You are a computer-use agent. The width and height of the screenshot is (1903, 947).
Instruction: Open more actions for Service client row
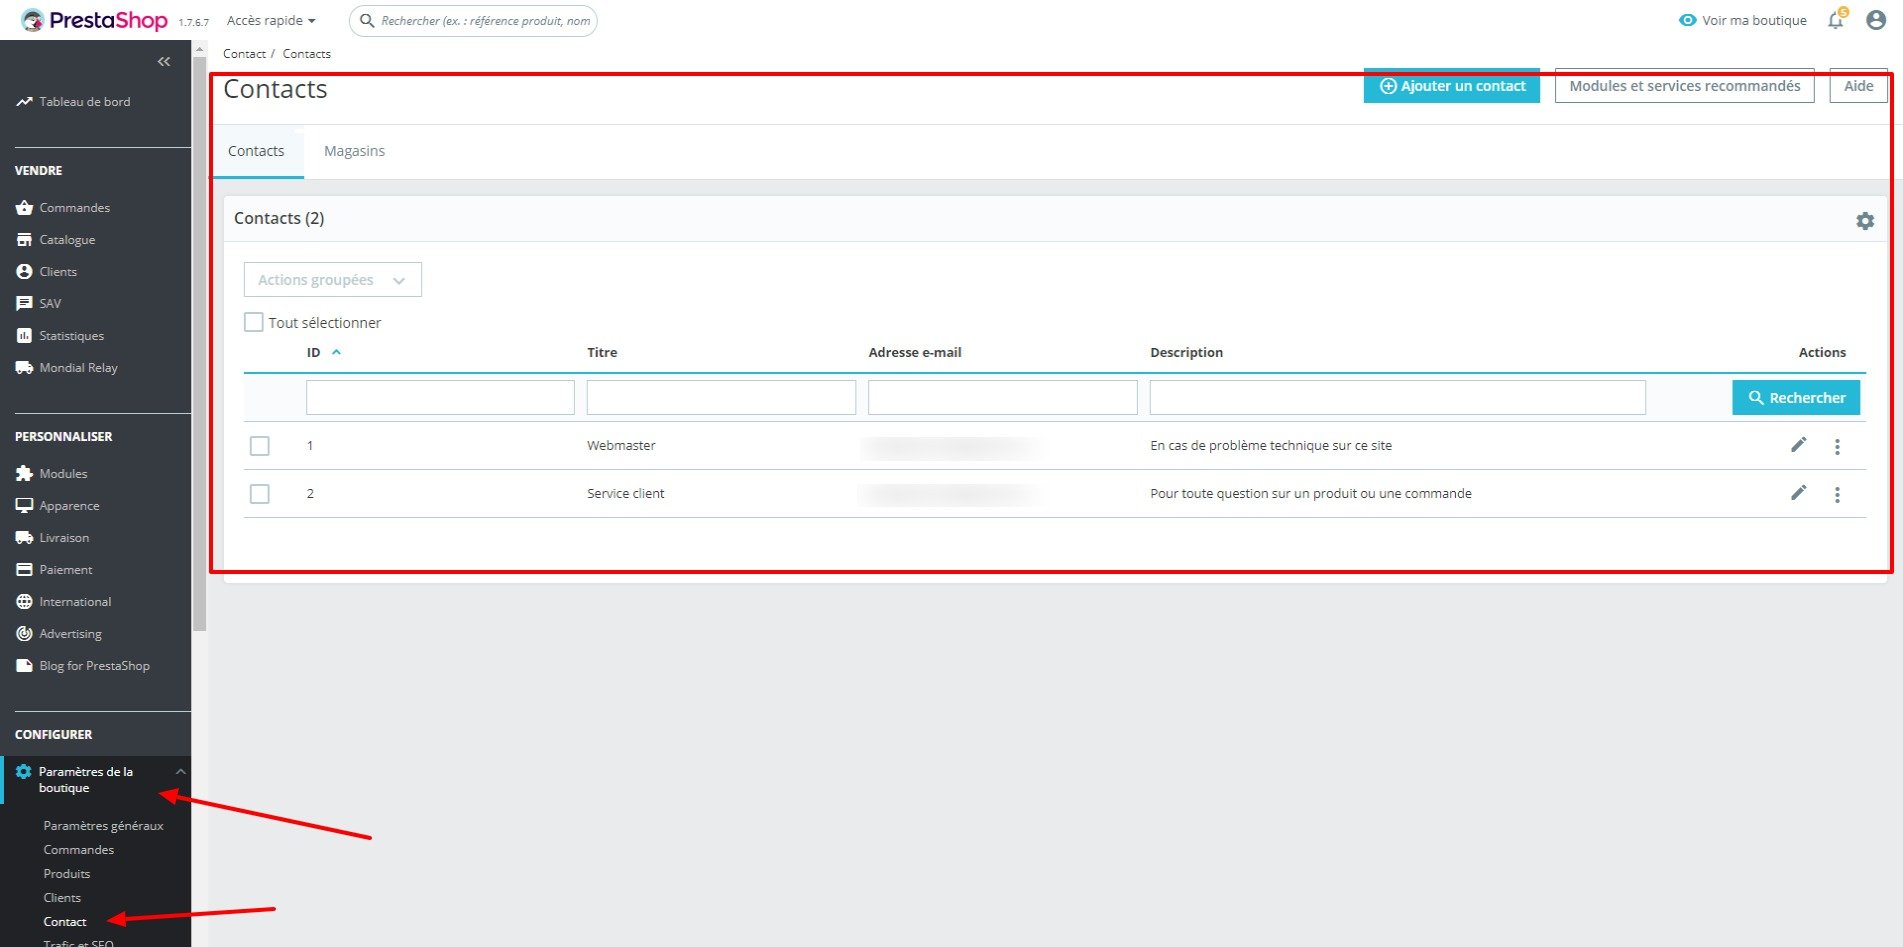tap(1837, 494)
